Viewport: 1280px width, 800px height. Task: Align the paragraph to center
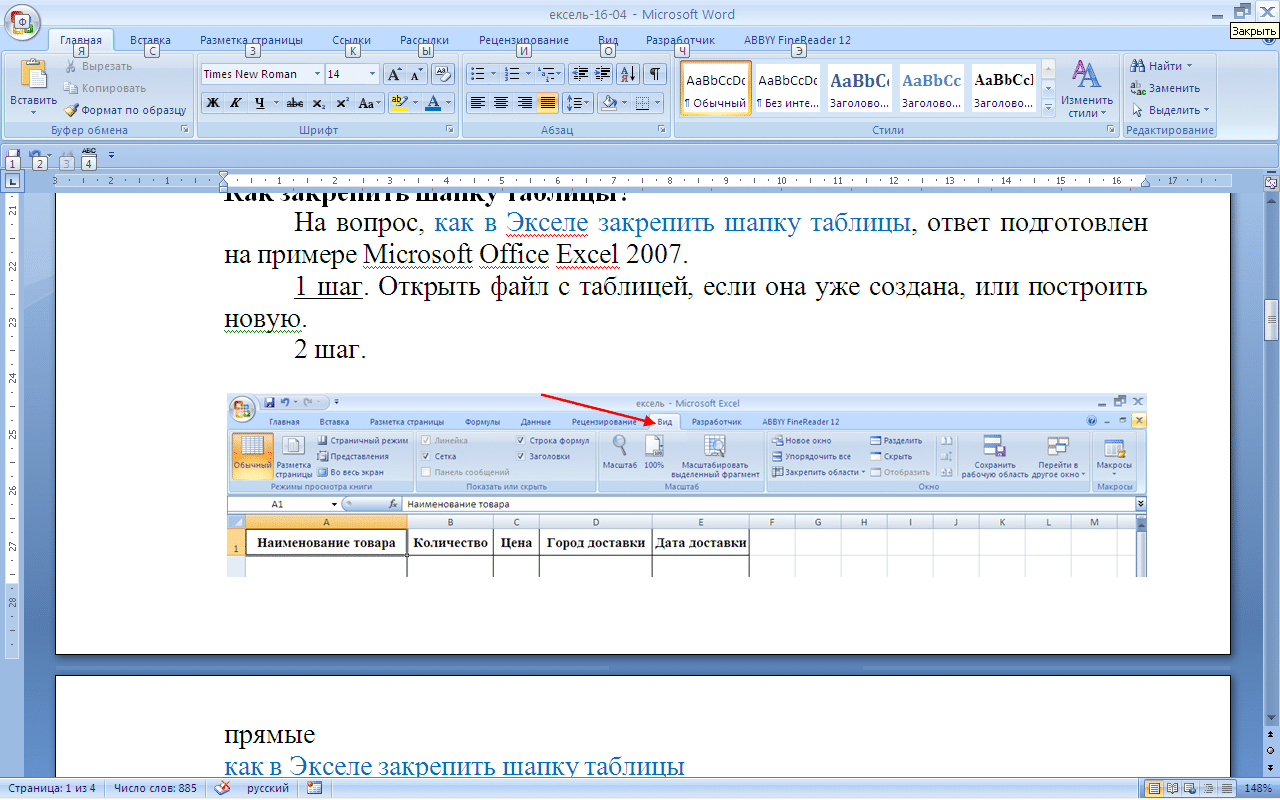point(501,103)
